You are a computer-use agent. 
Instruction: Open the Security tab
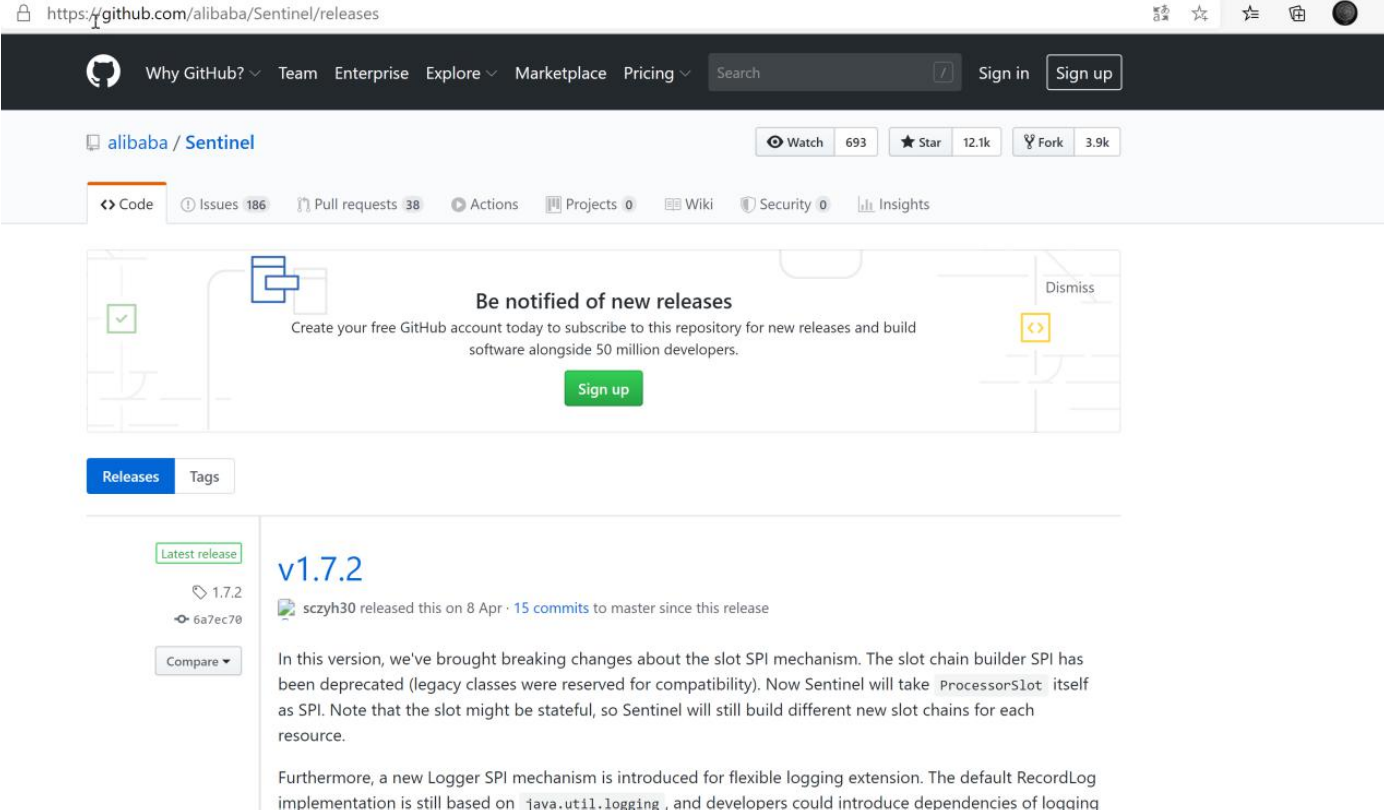785,204
